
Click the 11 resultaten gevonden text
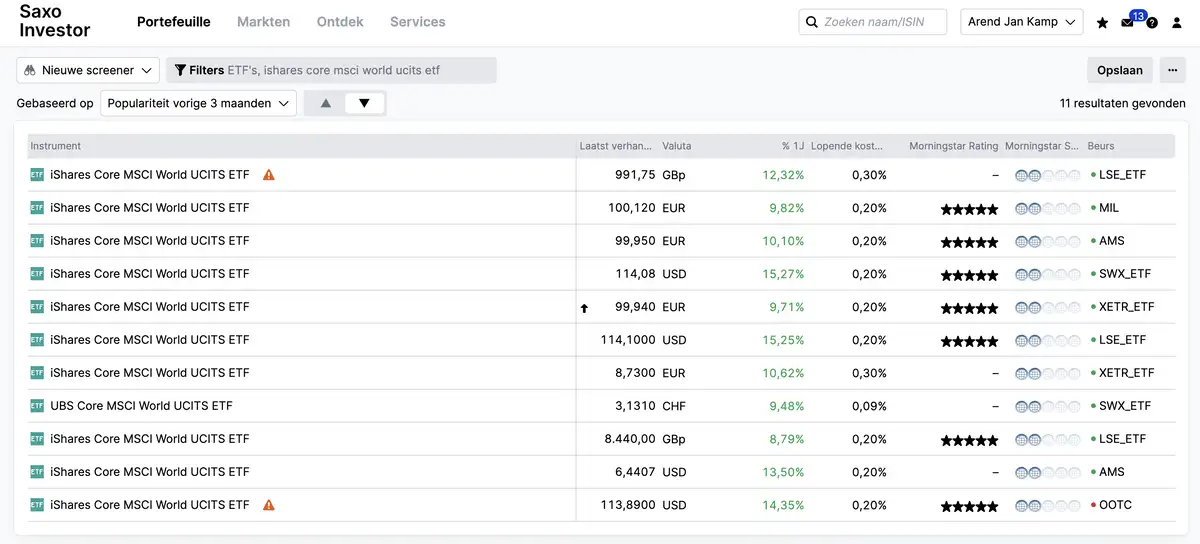click(1123, 103)
